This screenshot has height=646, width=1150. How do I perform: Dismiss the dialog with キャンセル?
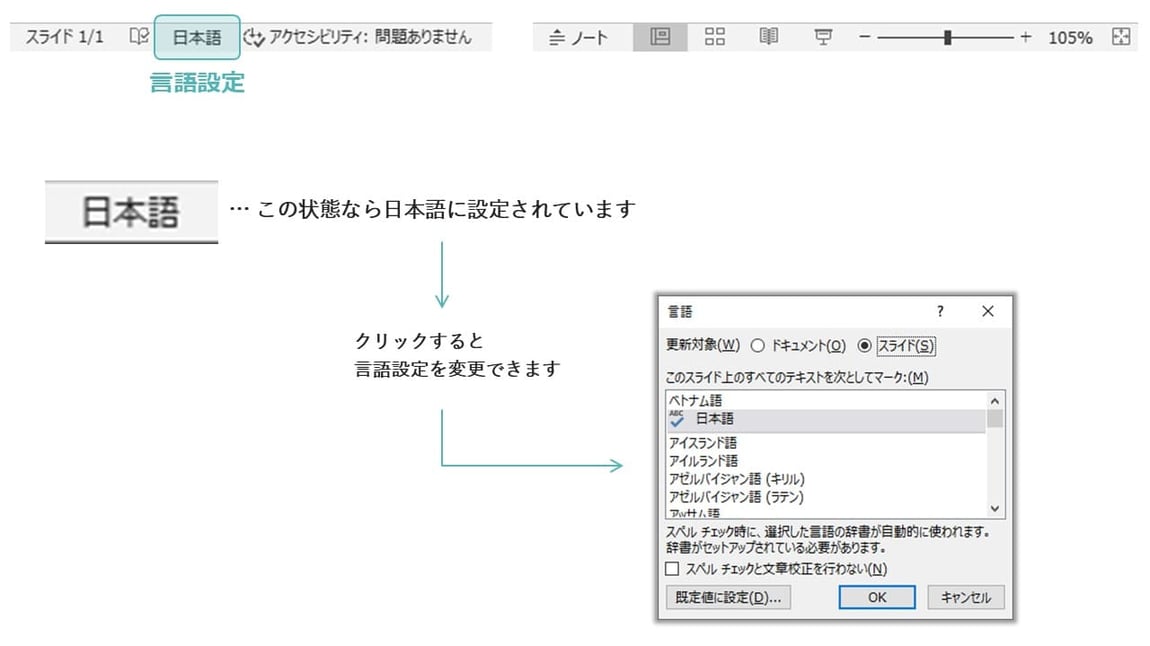pos(965,598)
